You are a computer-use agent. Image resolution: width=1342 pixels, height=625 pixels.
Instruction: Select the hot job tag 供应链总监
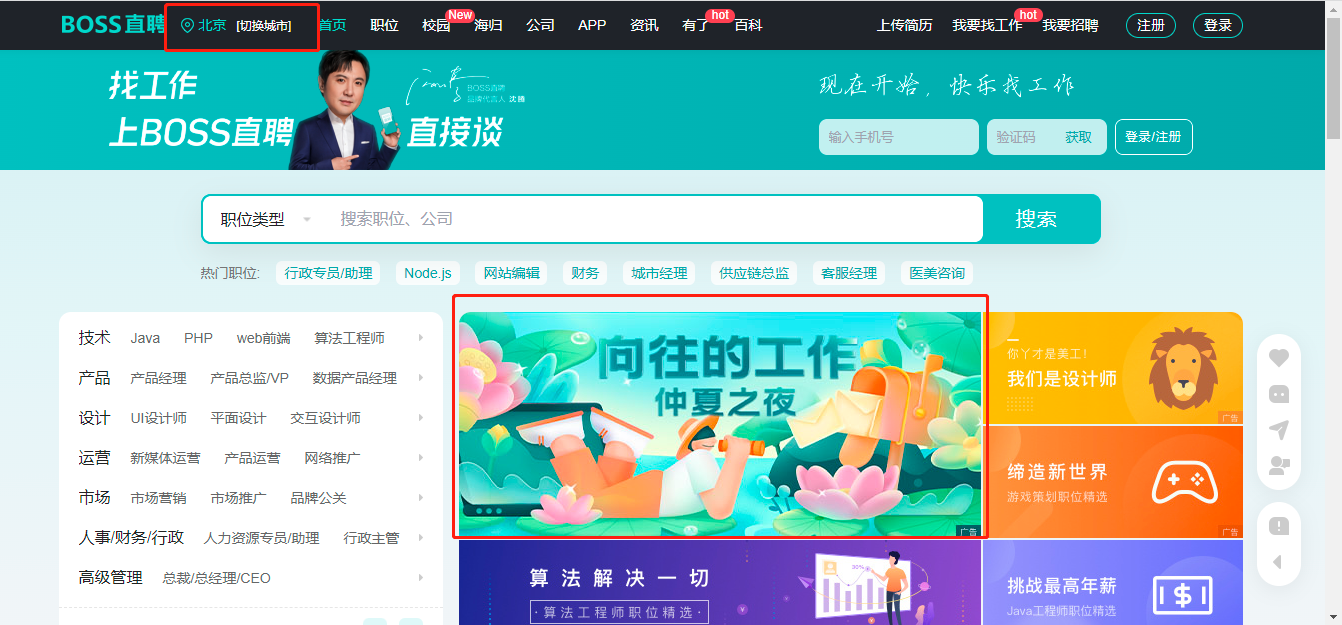pos(755,273)
